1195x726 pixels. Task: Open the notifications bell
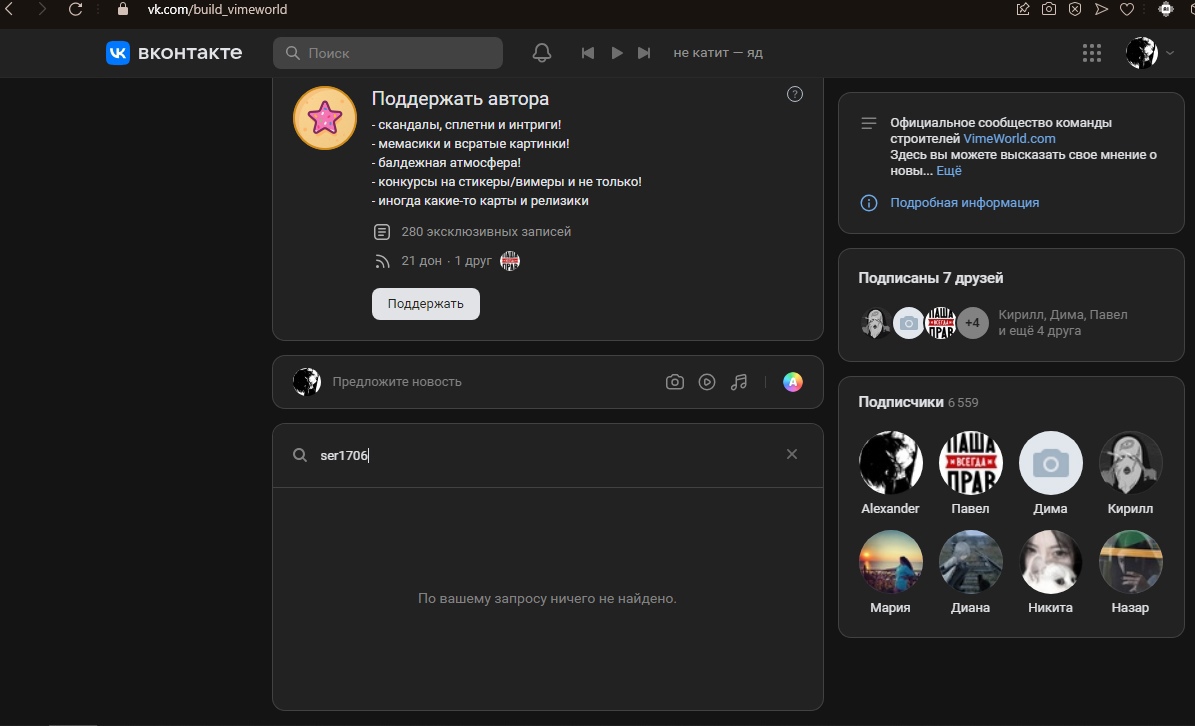(542, 53)
